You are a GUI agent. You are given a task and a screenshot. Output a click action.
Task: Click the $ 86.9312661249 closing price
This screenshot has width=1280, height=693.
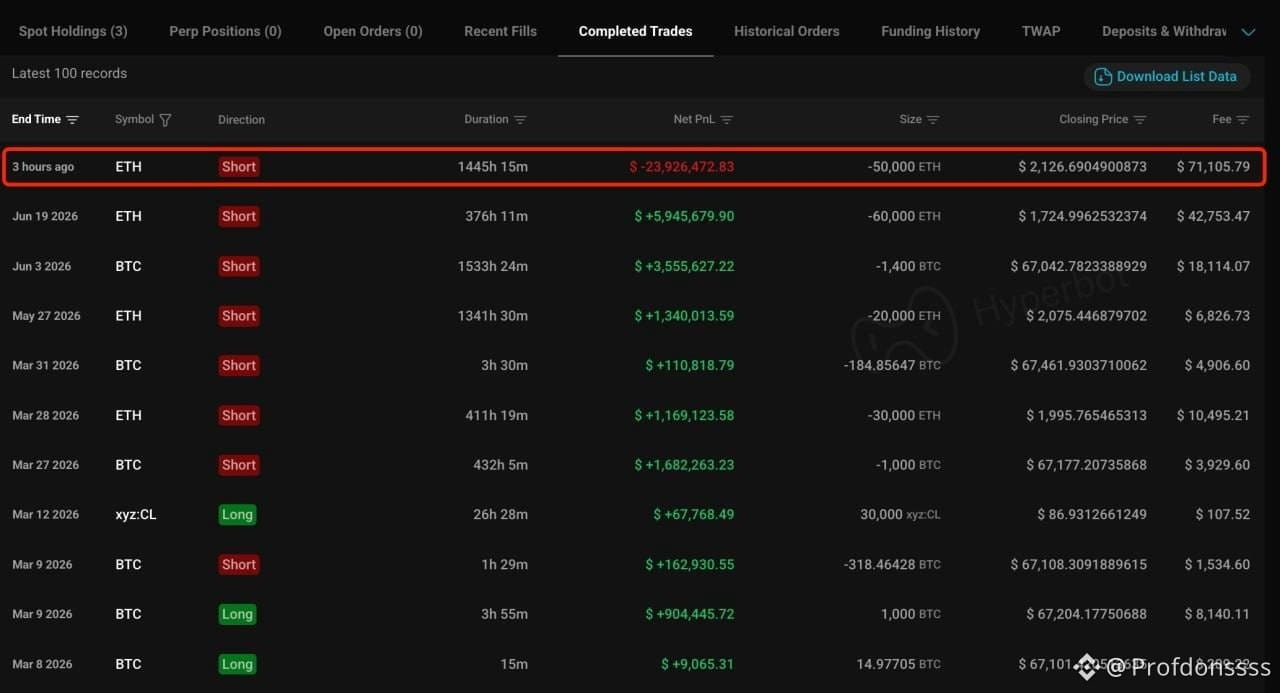1092,515
